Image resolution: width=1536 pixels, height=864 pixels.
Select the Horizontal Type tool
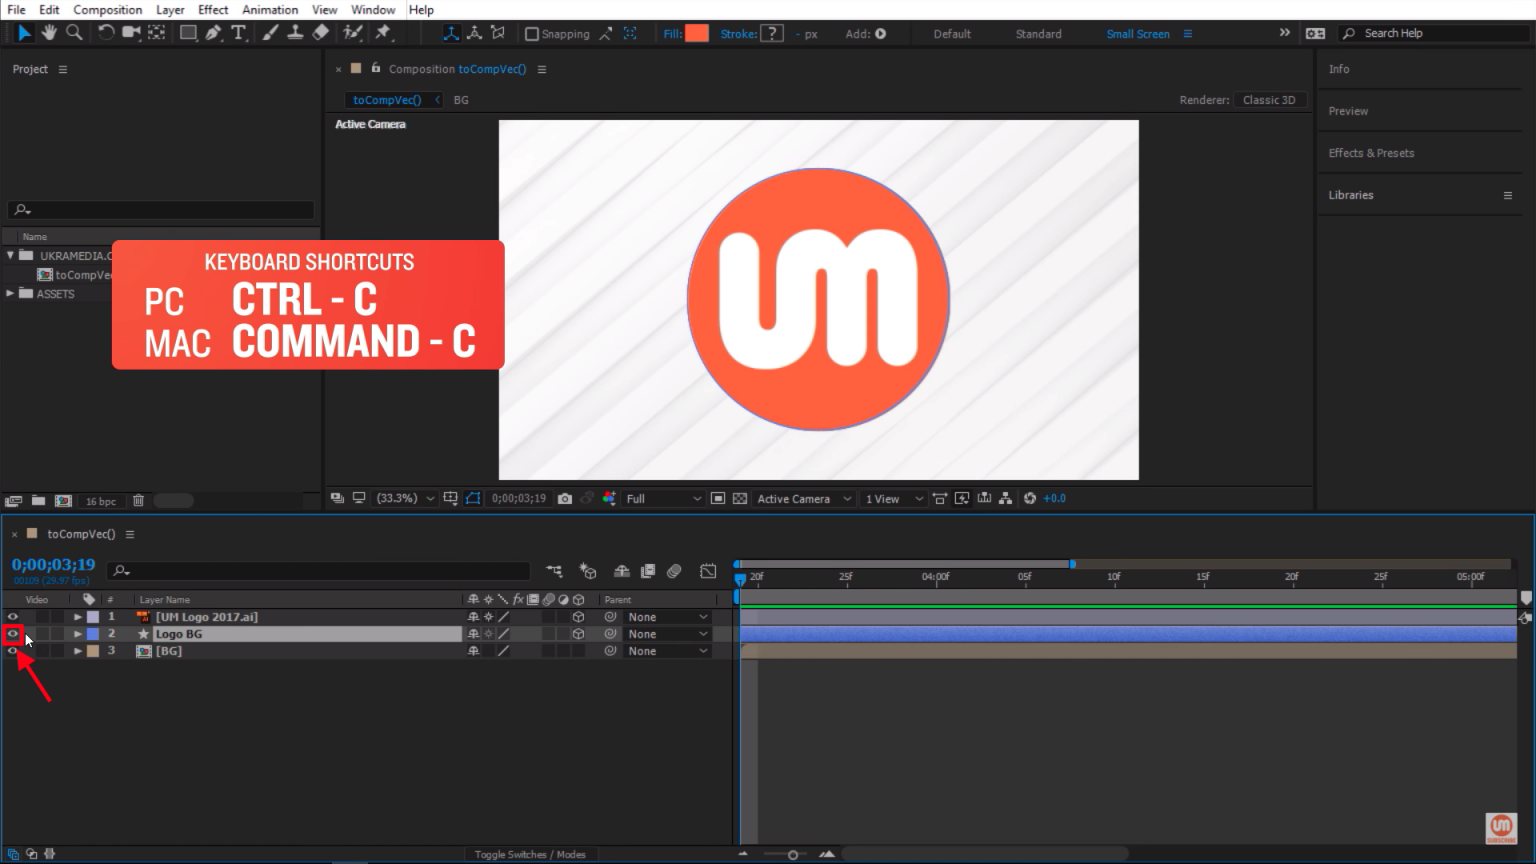(238, 33)
